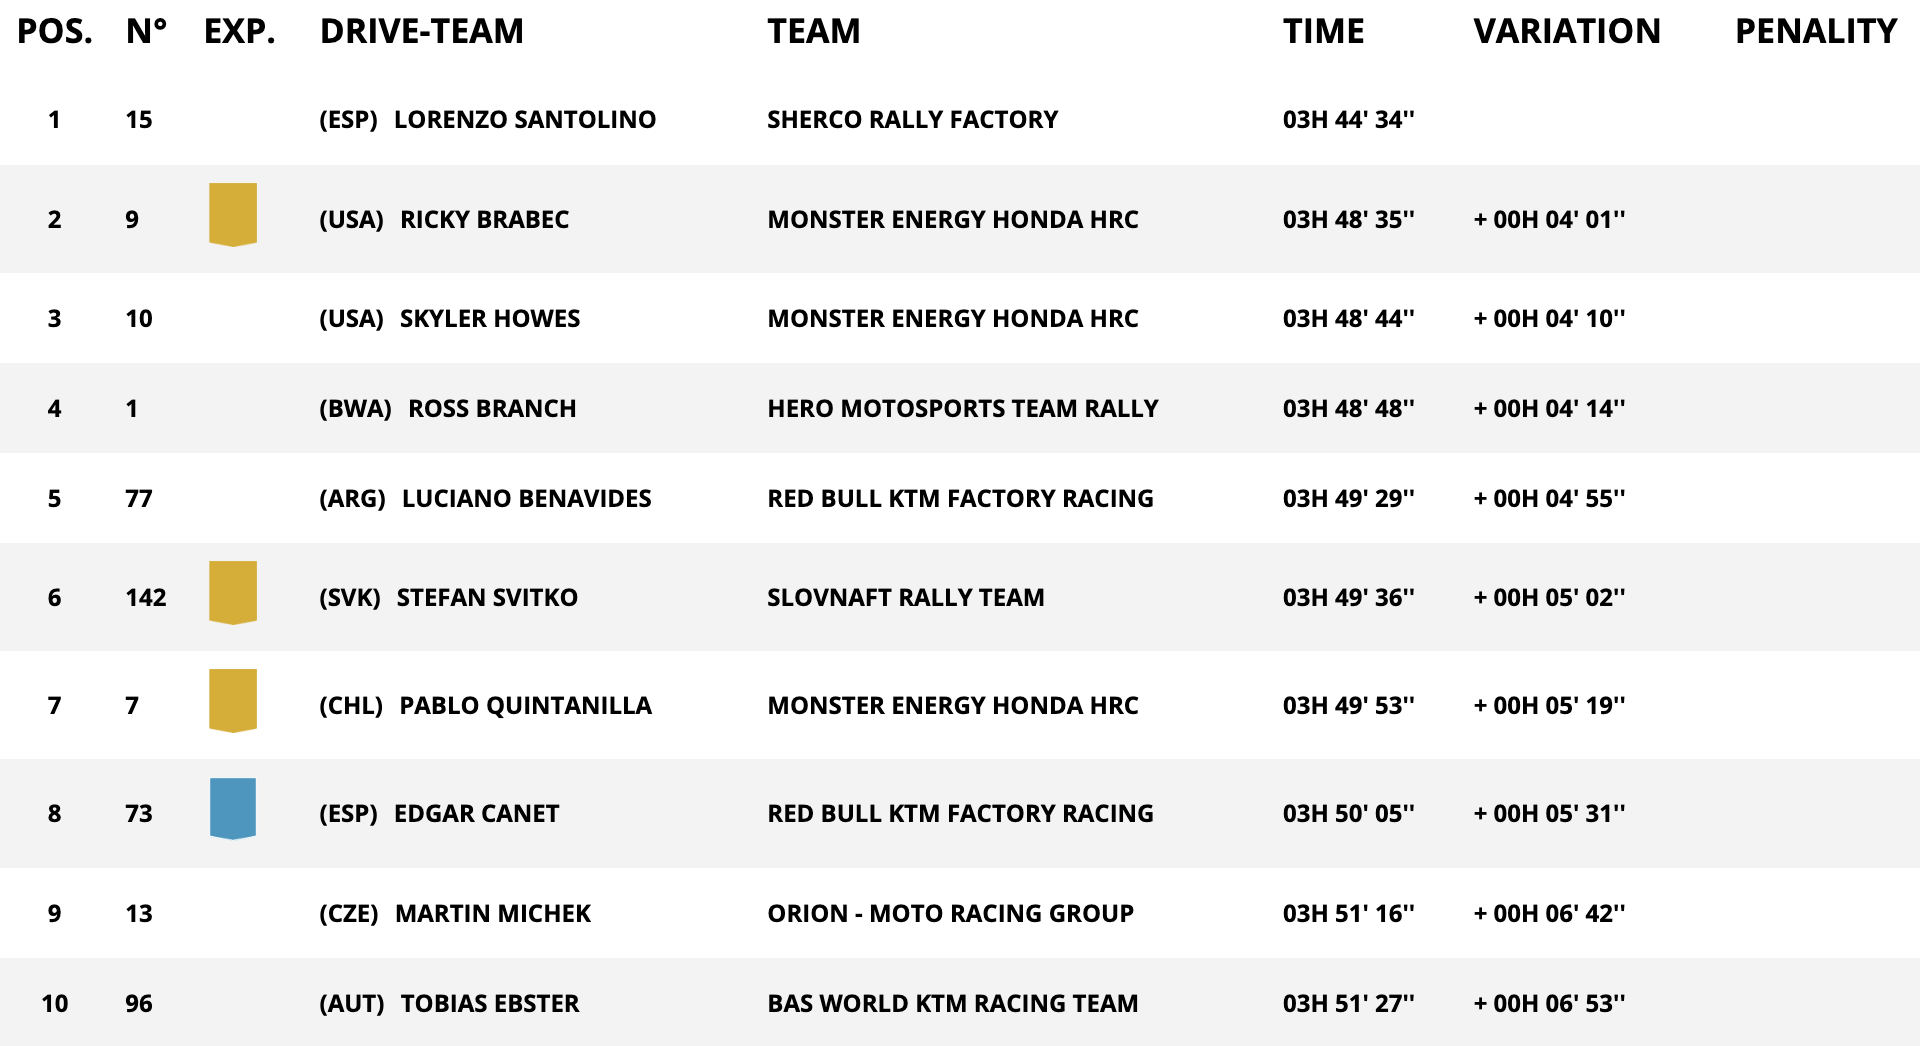Open rider Lorenzo Santolino's name
Screen dimensions: 1920x1046
pos(524,119)
